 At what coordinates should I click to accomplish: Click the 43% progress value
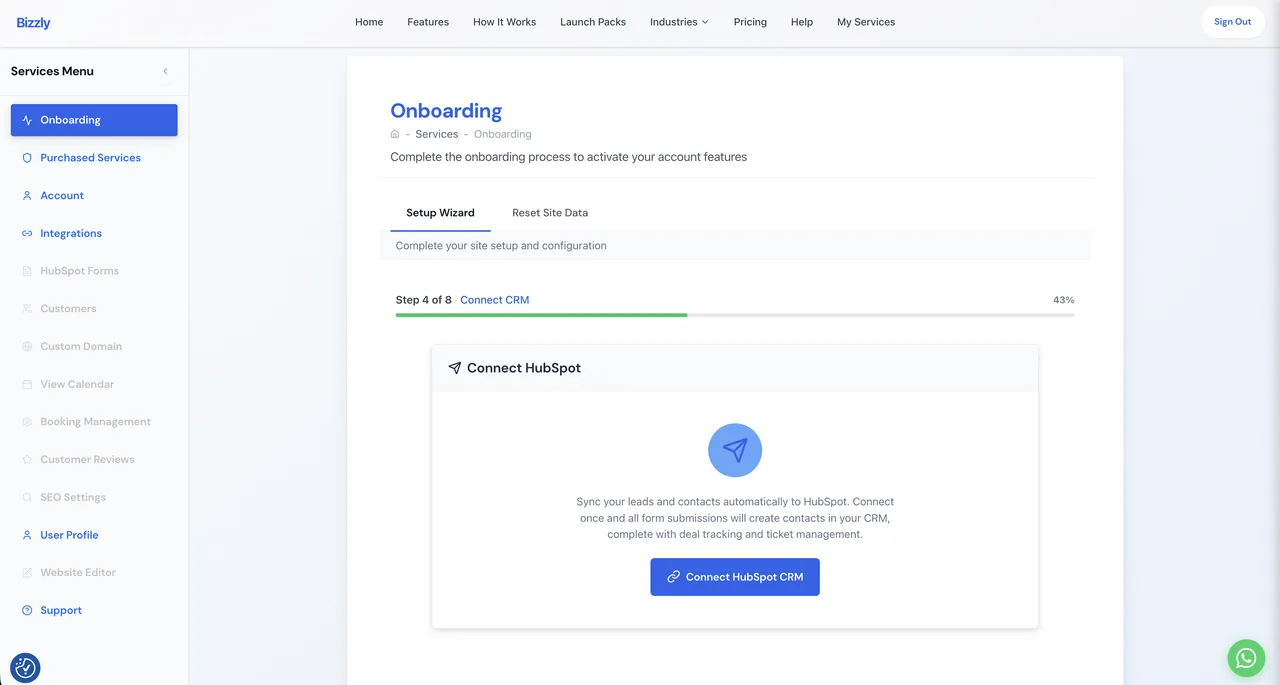tap(1064, 300)
